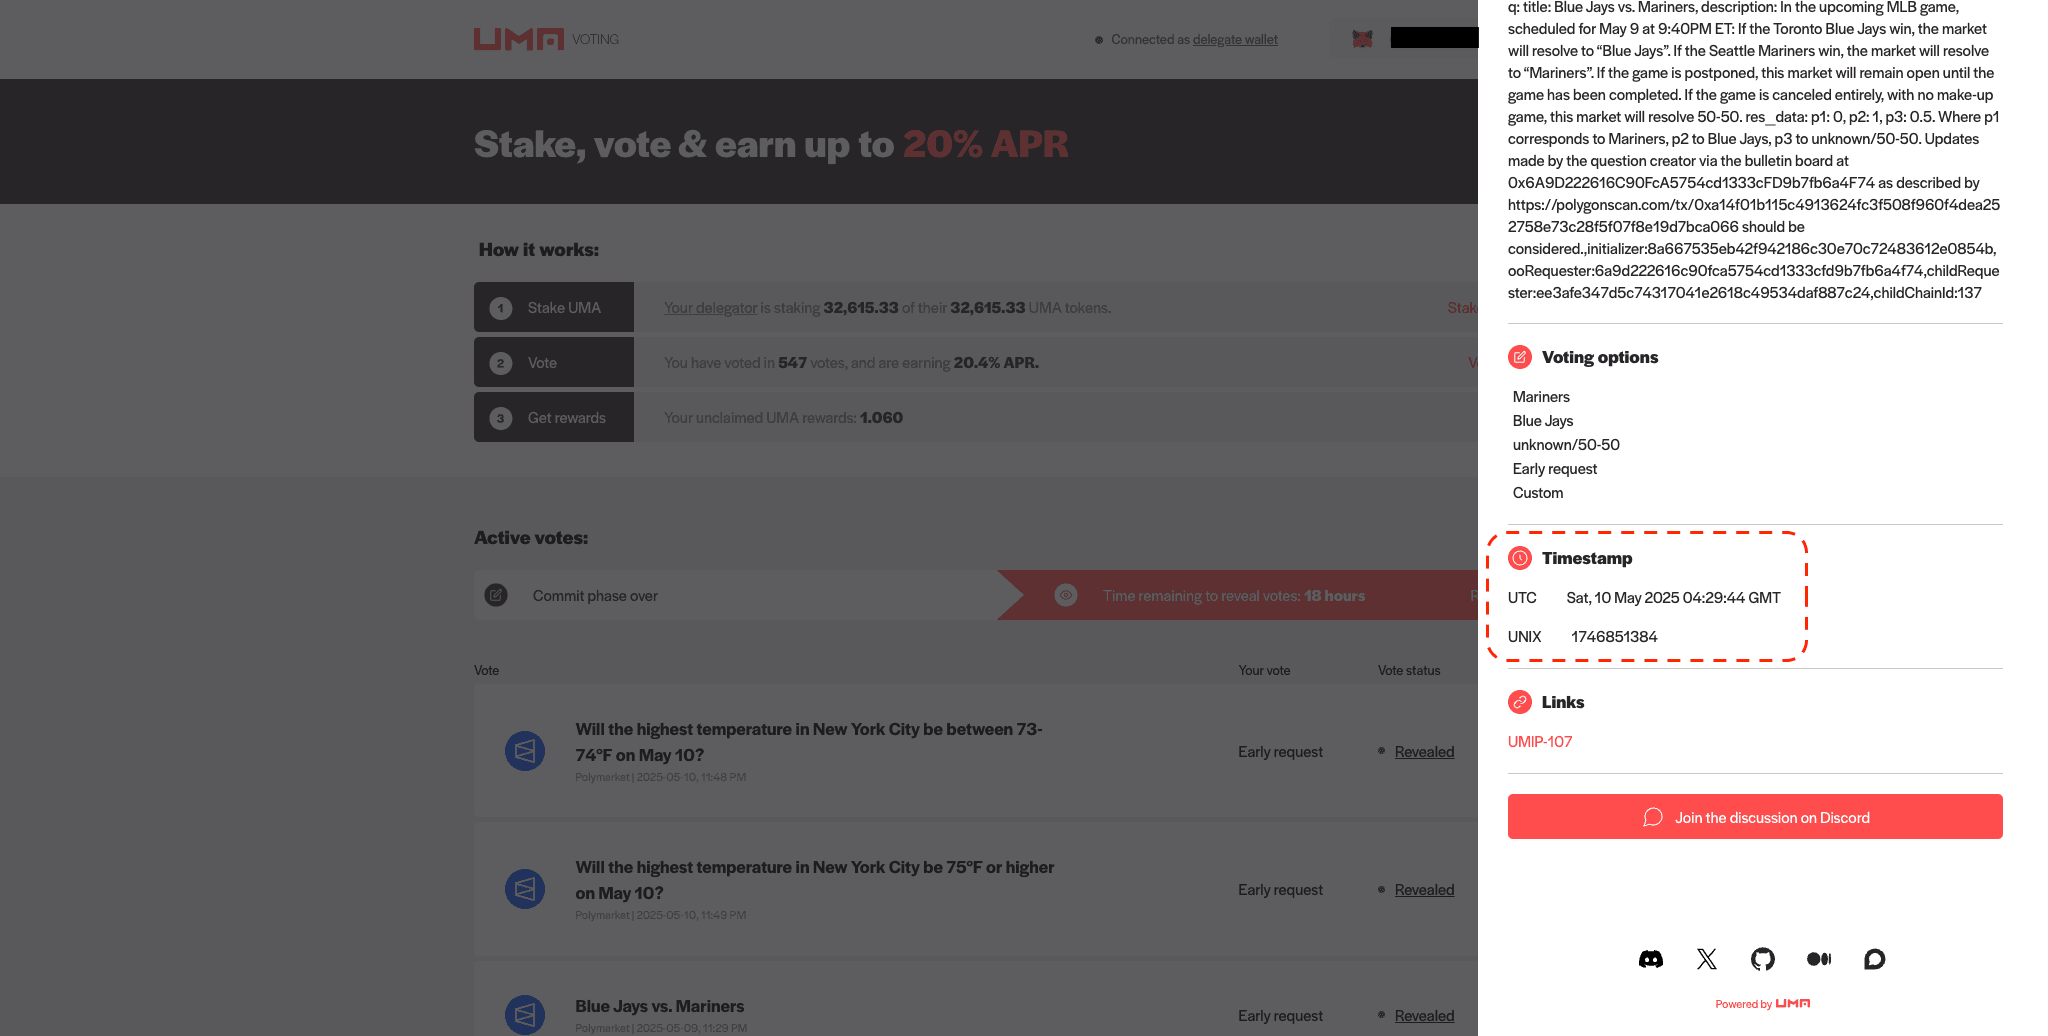Expand the 75°F or higher temperature vote row

[x=814, y=879]
